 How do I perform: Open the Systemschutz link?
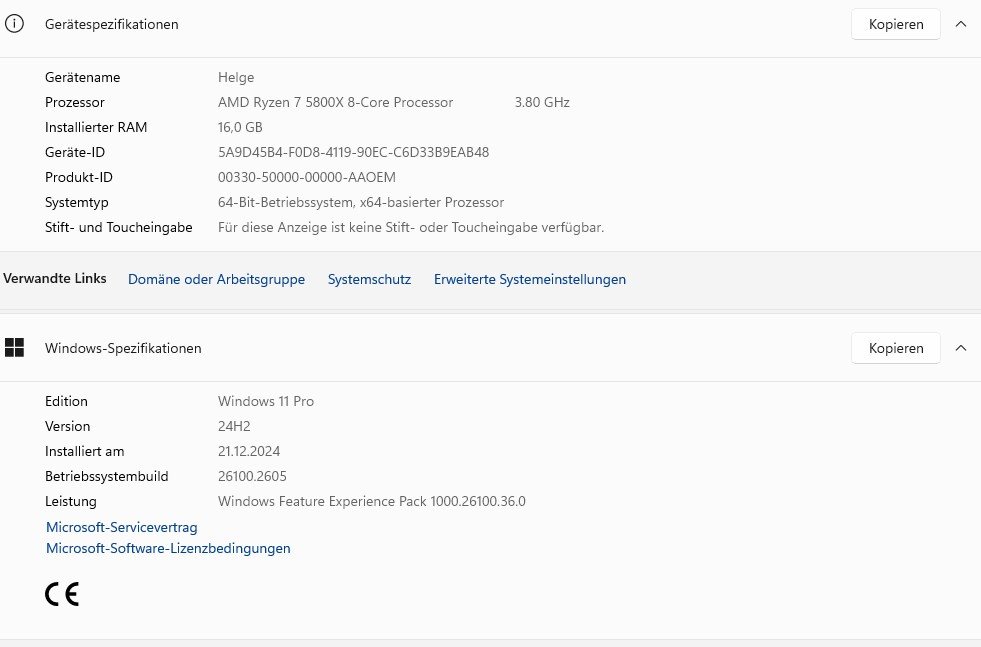pyautogui.click(x=369, y=279)
